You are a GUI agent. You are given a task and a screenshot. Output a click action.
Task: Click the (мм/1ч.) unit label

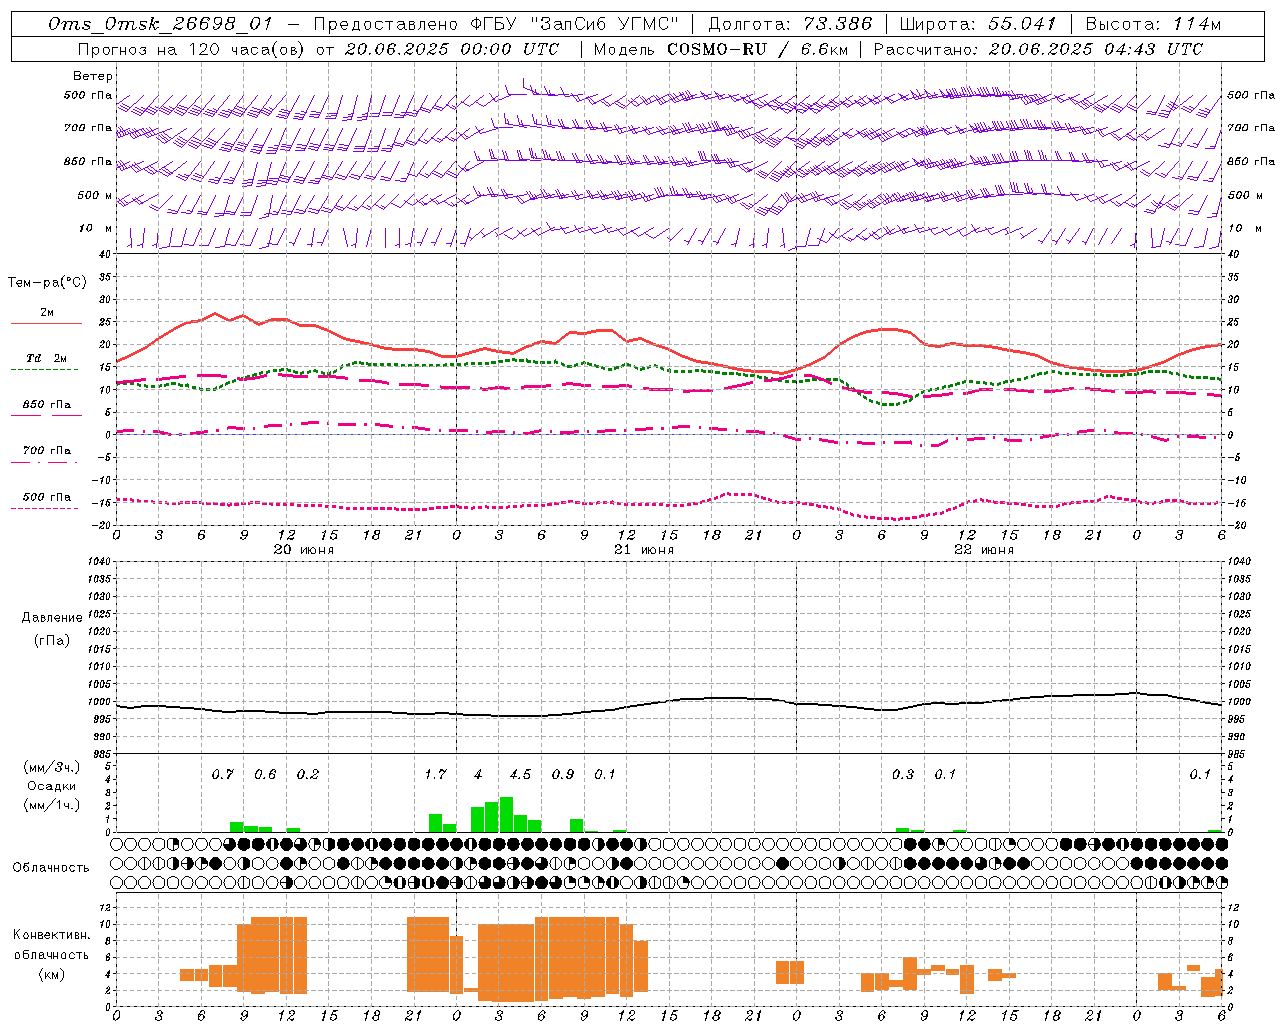coord(52,805)
